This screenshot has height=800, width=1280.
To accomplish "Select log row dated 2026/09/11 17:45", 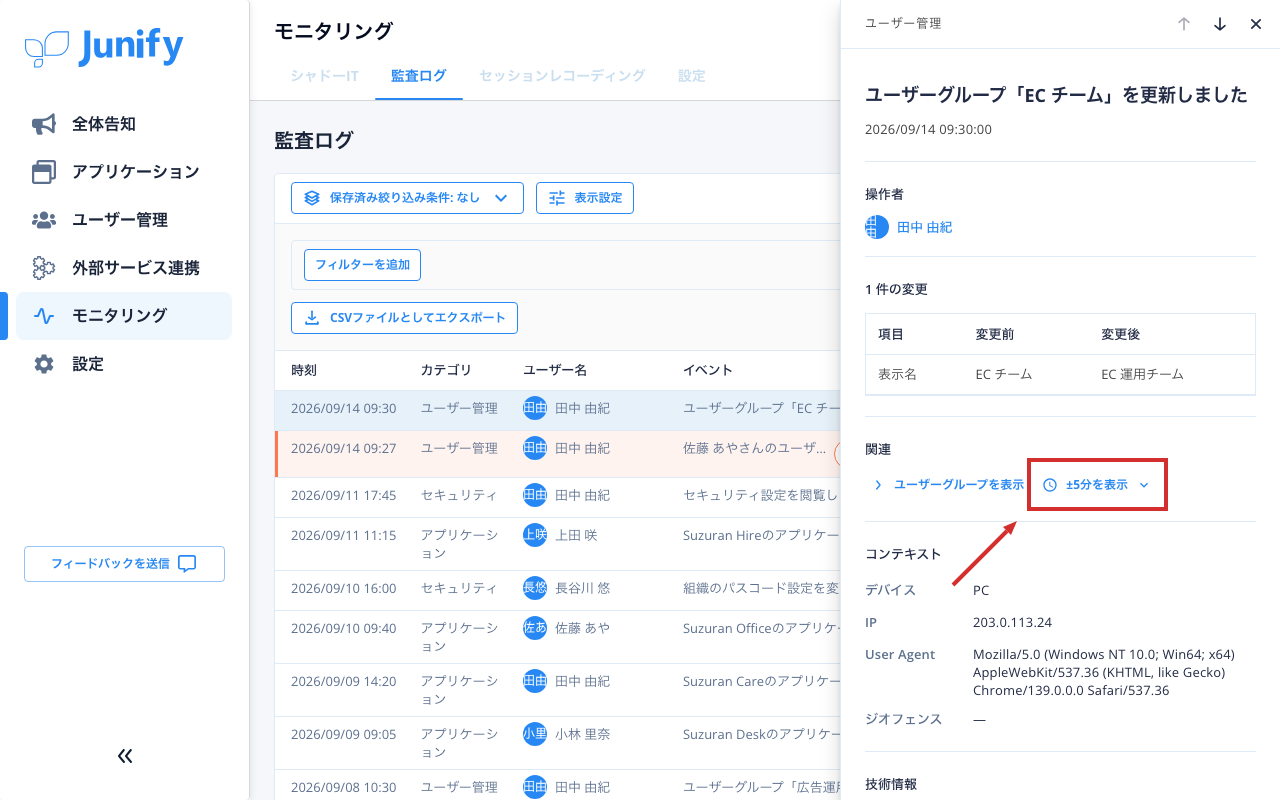I will point(558,496).
